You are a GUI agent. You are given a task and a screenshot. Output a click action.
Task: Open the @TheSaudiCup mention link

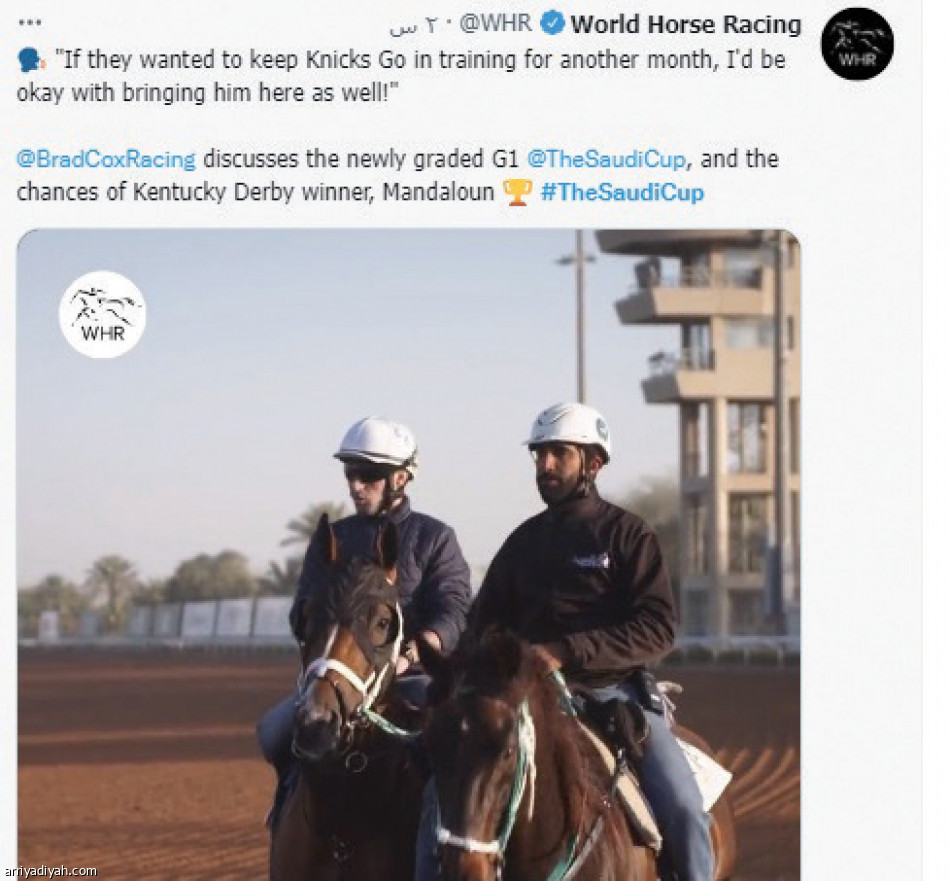click(x=606, y=159)
